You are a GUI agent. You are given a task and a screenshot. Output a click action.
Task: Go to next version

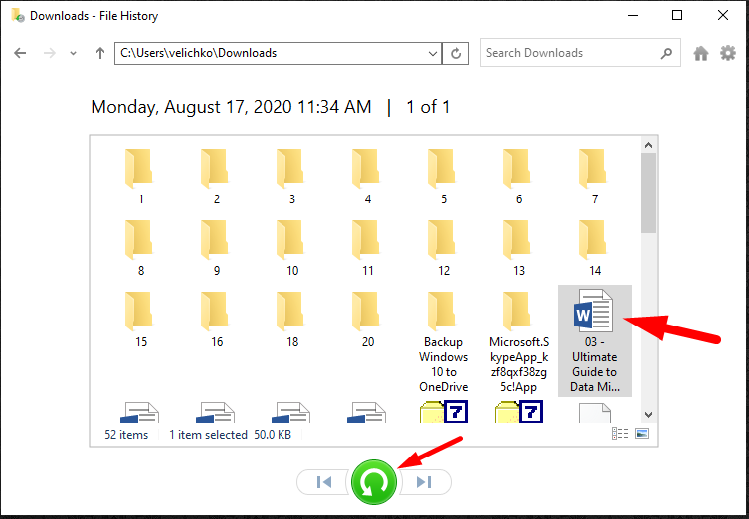(424, 482)
